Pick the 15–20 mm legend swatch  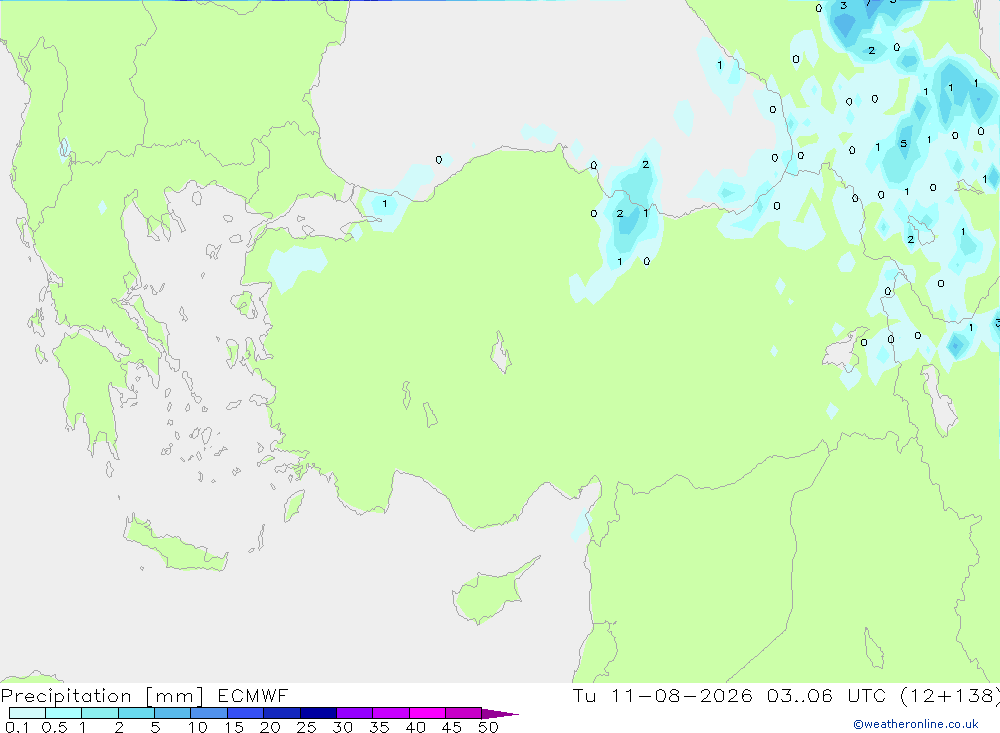[x=246, y=713]
